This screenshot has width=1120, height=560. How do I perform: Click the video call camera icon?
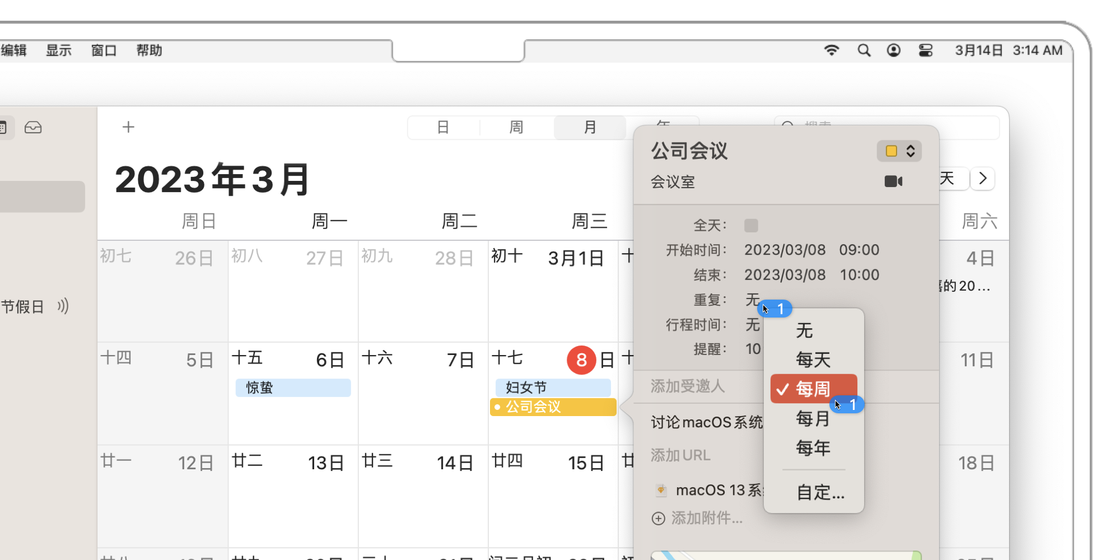point(893,182)
